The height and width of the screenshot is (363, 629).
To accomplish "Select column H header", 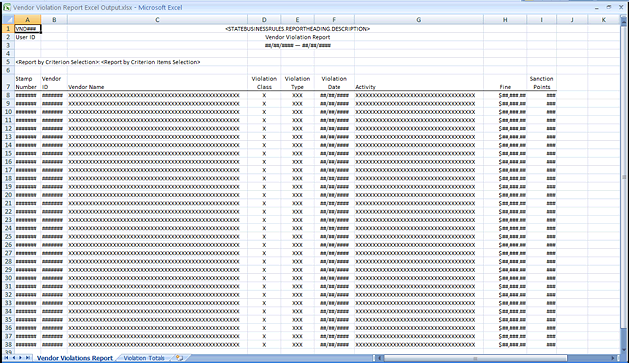I will pos(505,20).
